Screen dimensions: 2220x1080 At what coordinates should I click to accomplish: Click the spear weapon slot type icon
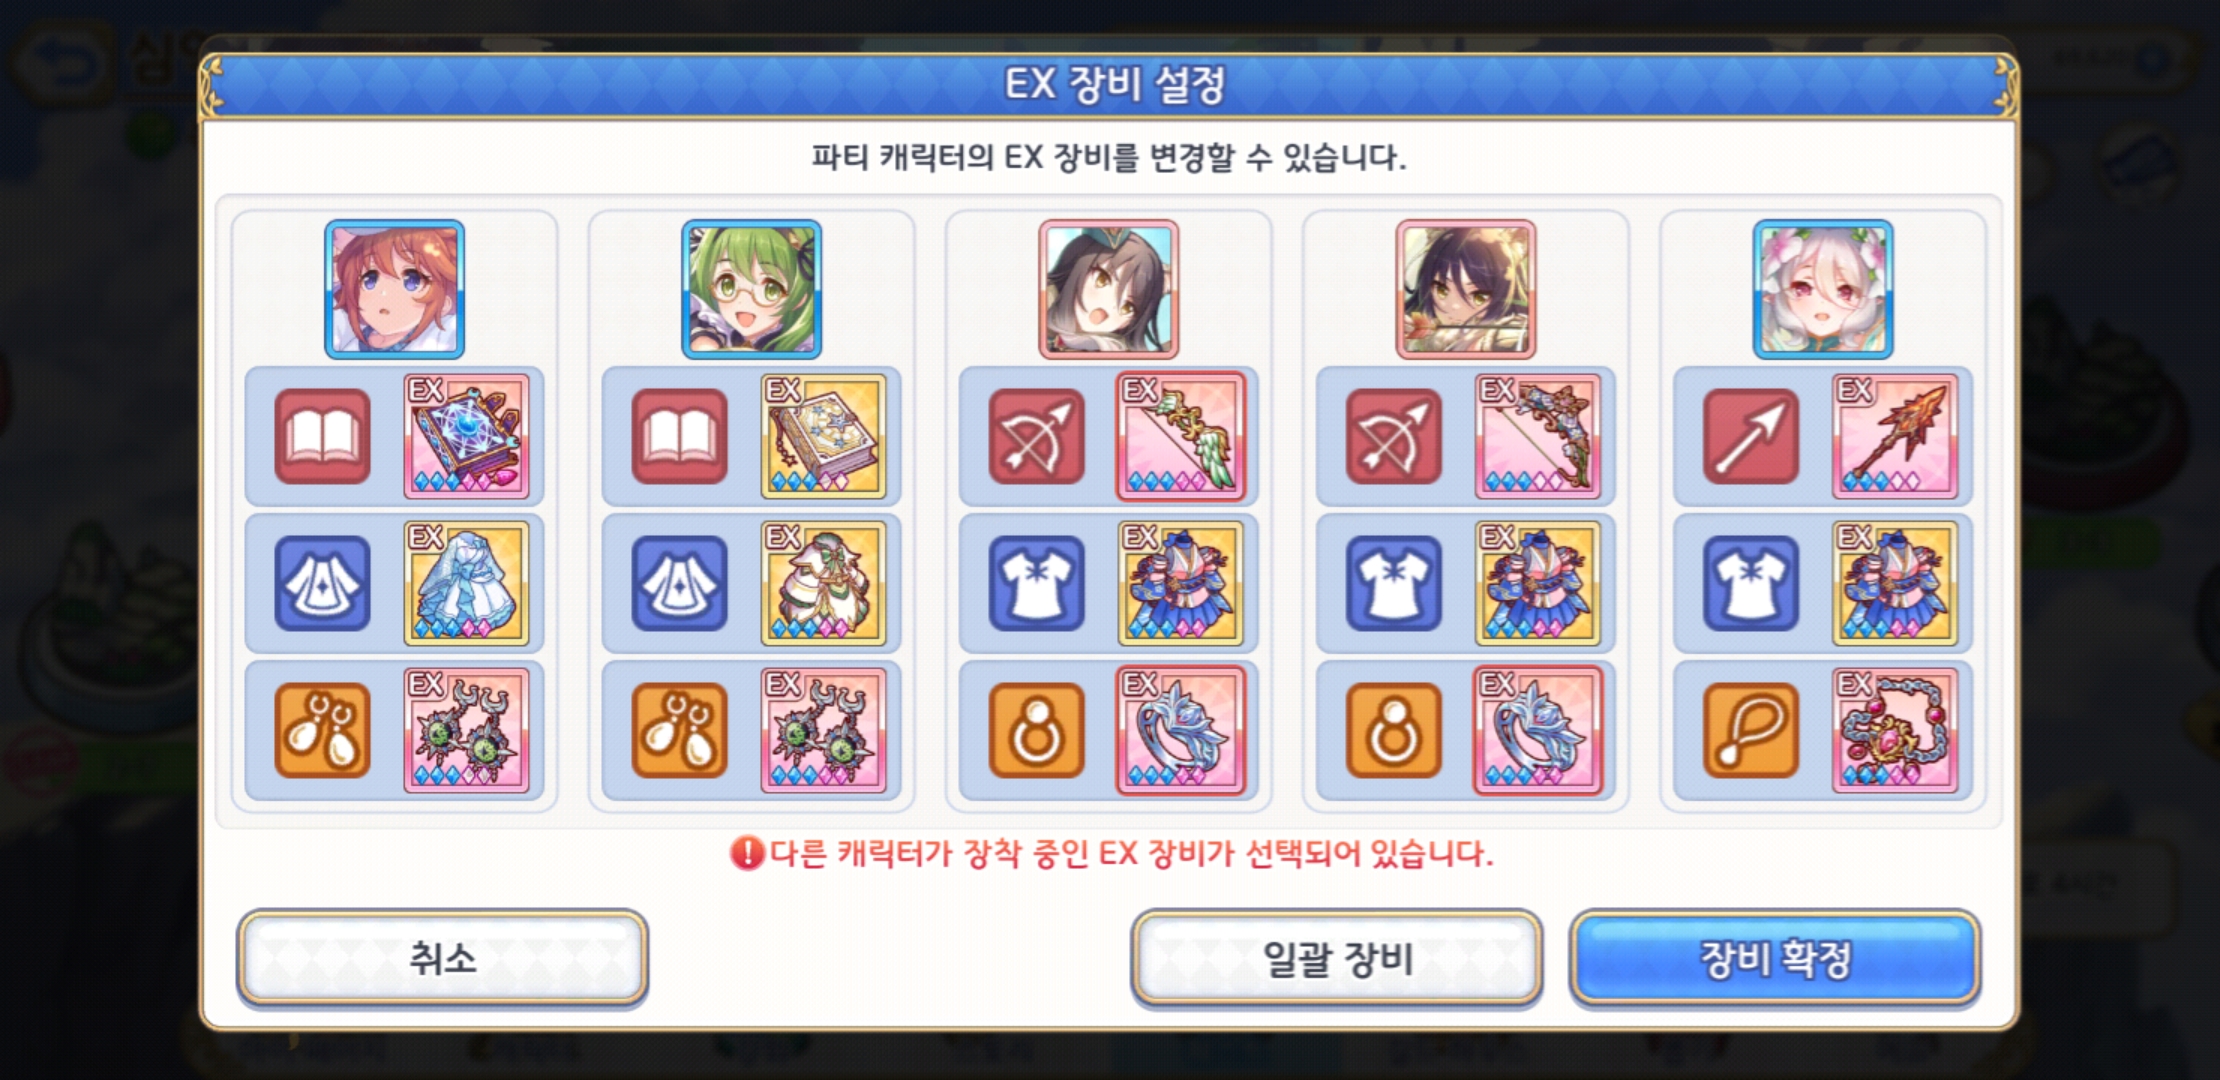(1751, 437)
